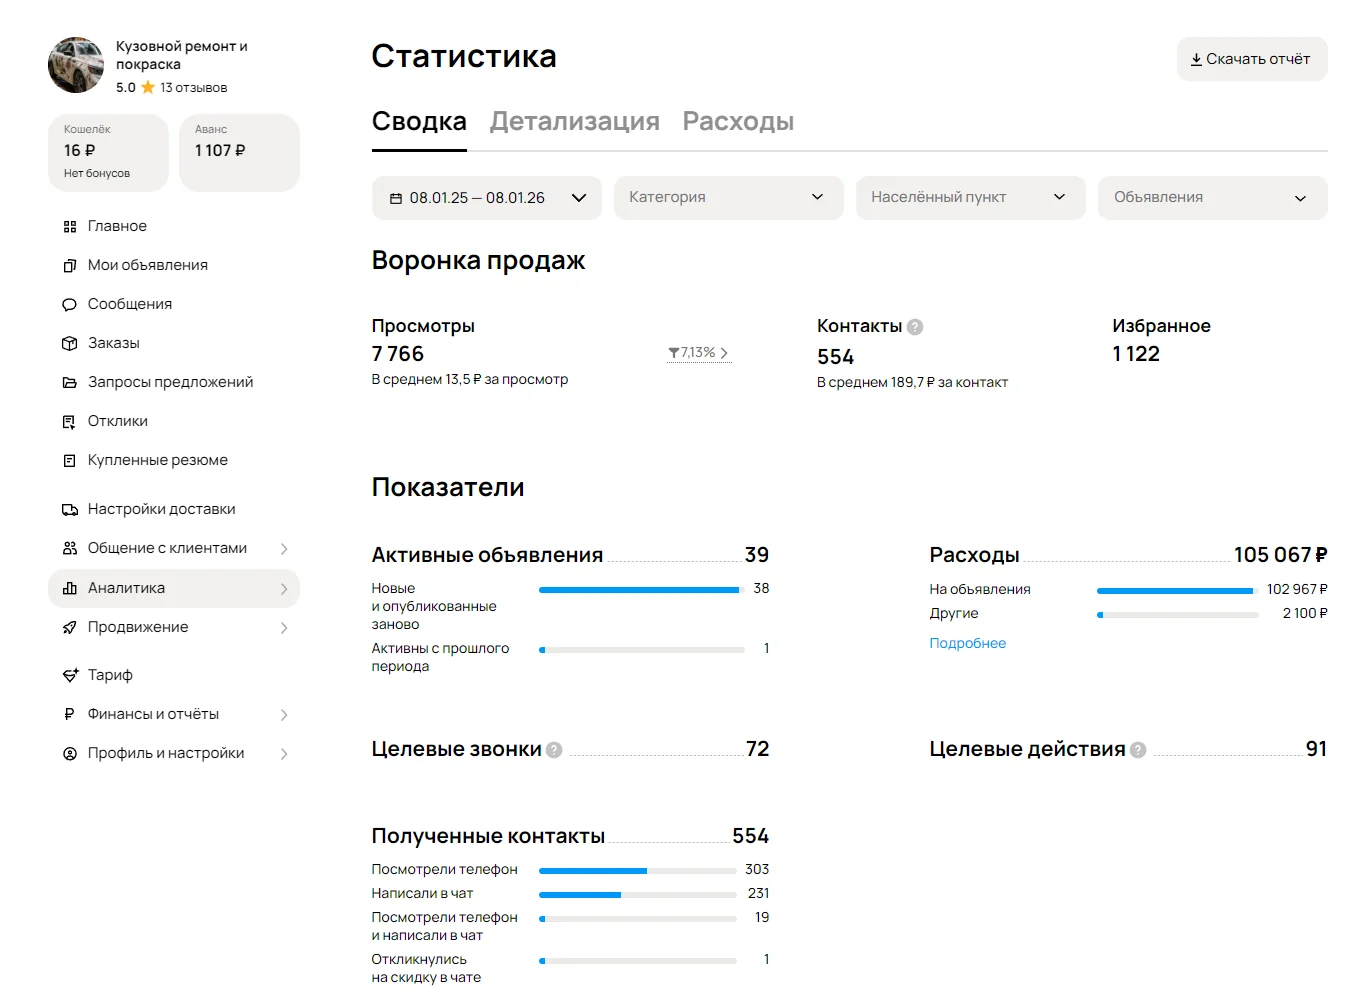Viewport: 1361px width, 1000px height.
Task: Click the Настройки доставки truck icon
Action: tap(70, 510)
